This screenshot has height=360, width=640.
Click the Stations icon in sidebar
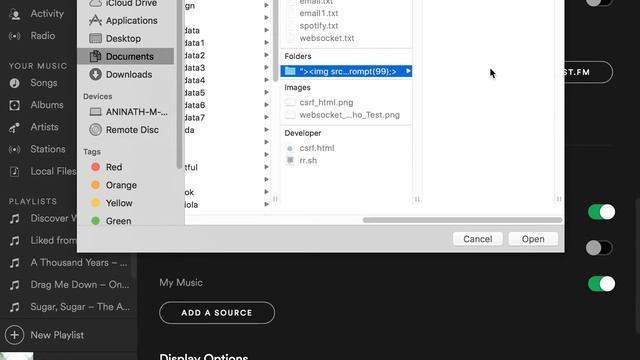(x=15, y=149)
